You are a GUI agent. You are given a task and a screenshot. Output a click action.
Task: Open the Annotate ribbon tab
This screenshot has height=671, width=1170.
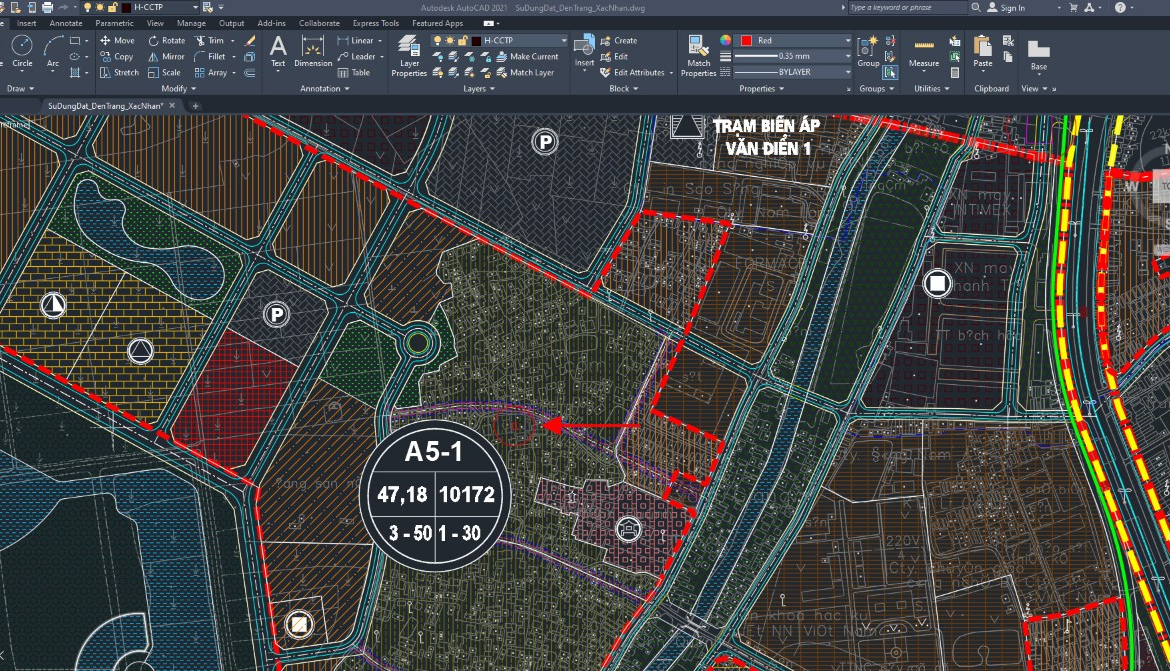[x=66, y=22]
